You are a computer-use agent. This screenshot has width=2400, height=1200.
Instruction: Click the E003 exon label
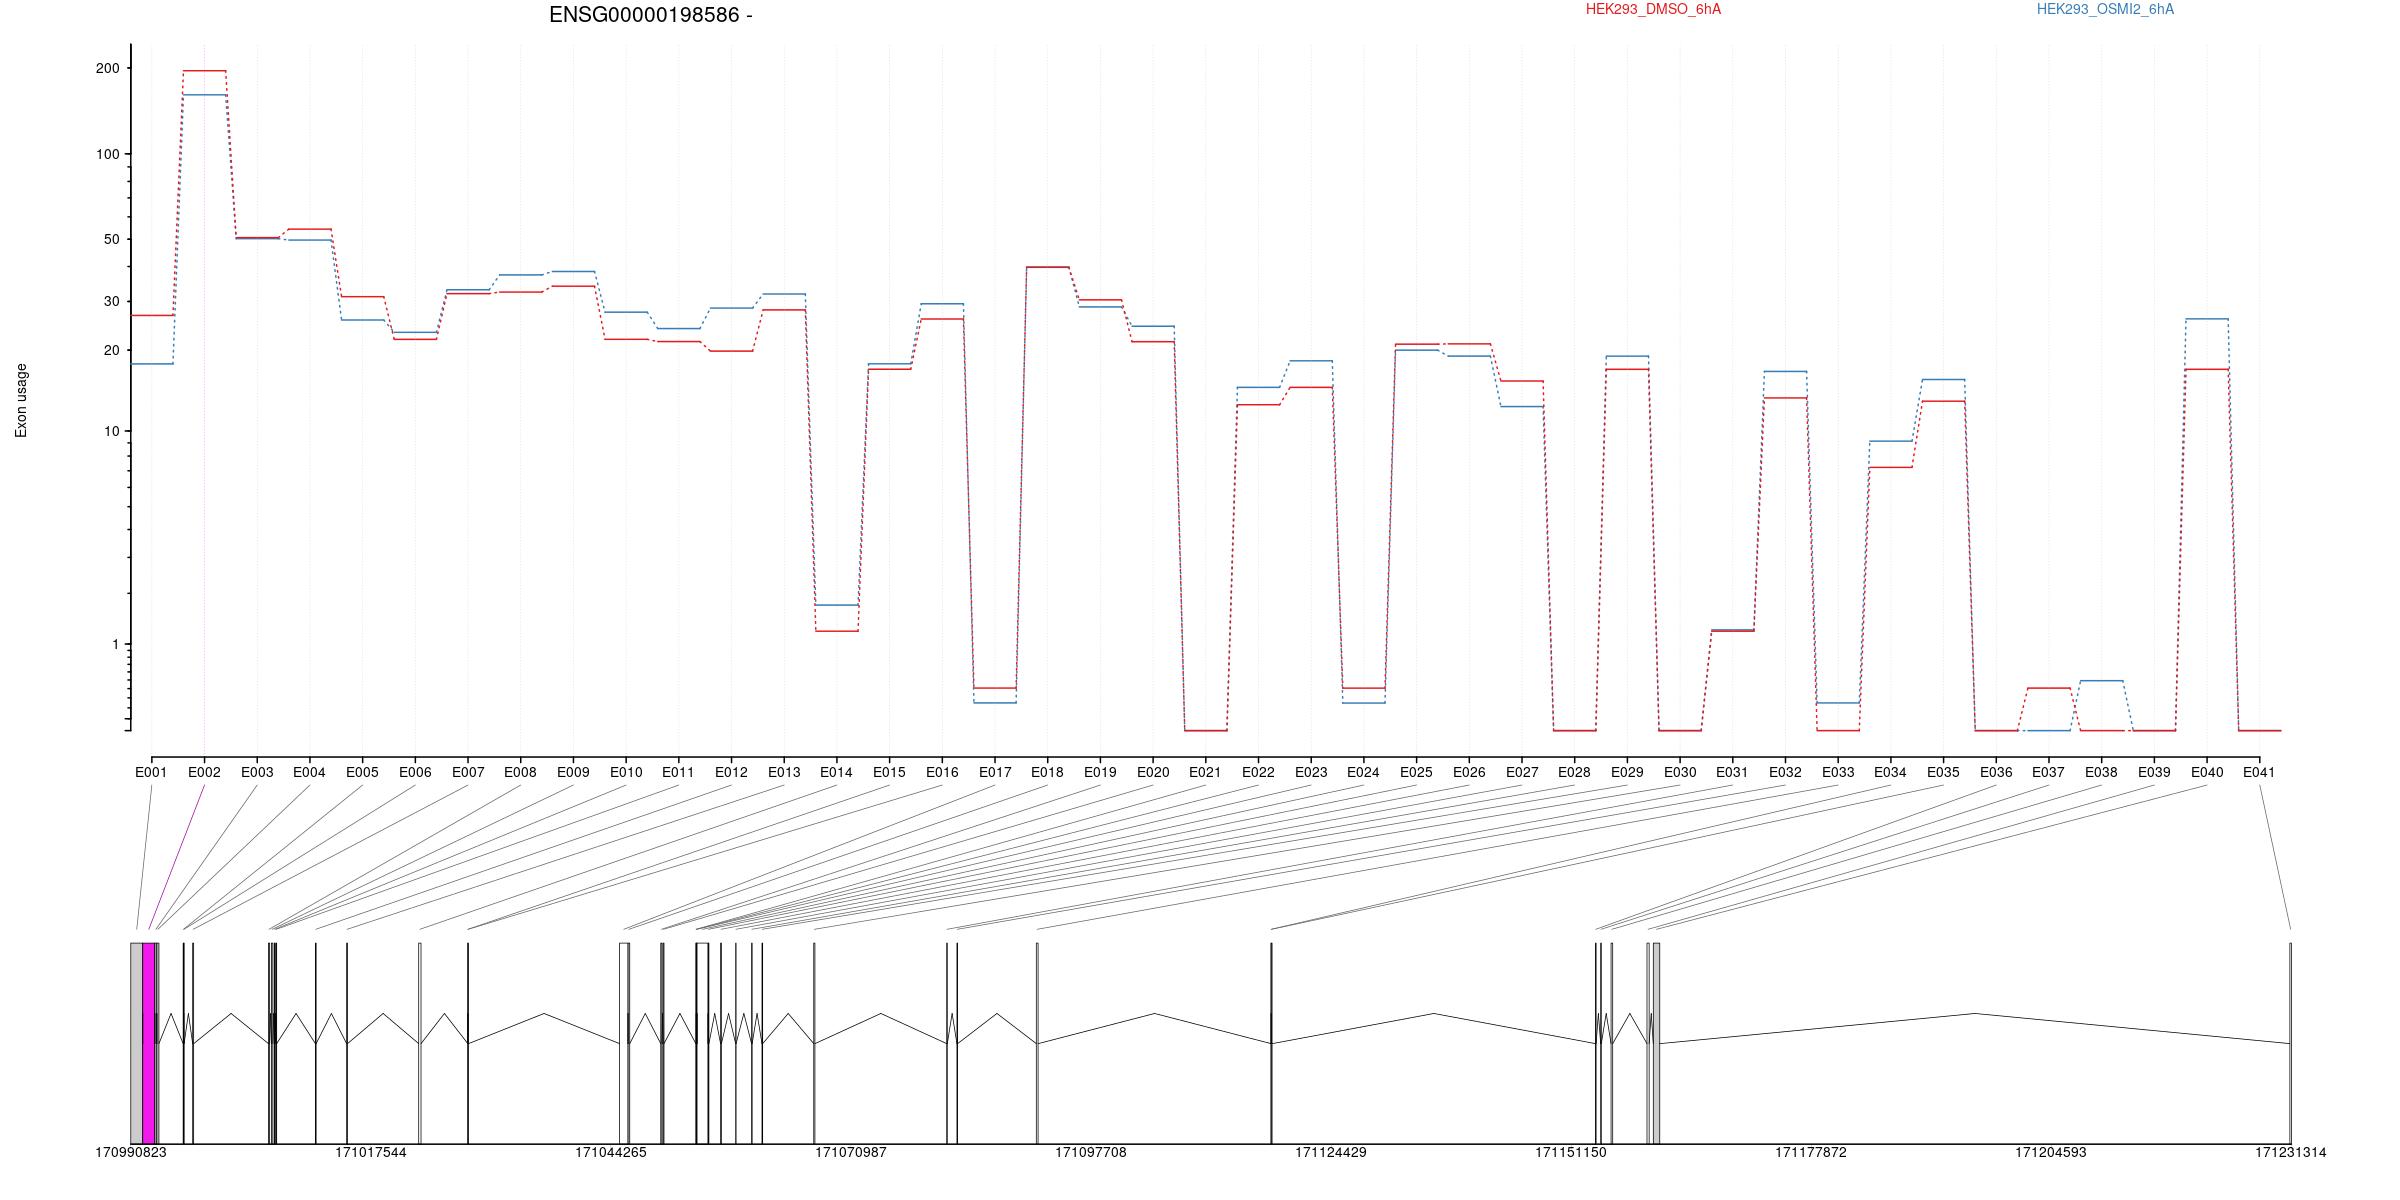pyautogui.click(x=257, y=772)
